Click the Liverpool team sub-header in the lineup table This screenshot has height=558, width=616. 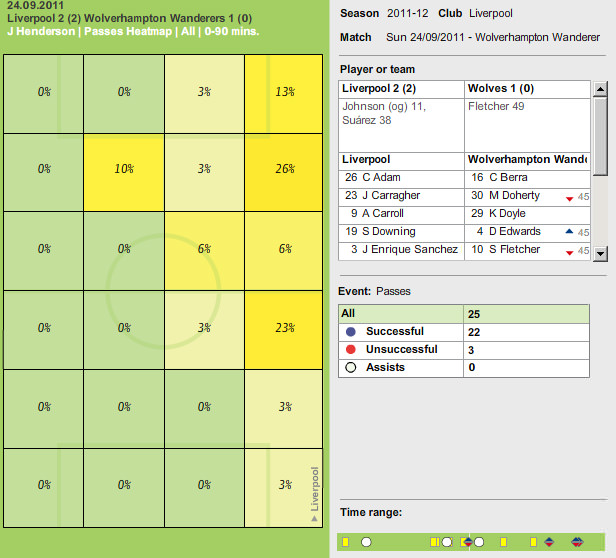[x=402, y=160]
